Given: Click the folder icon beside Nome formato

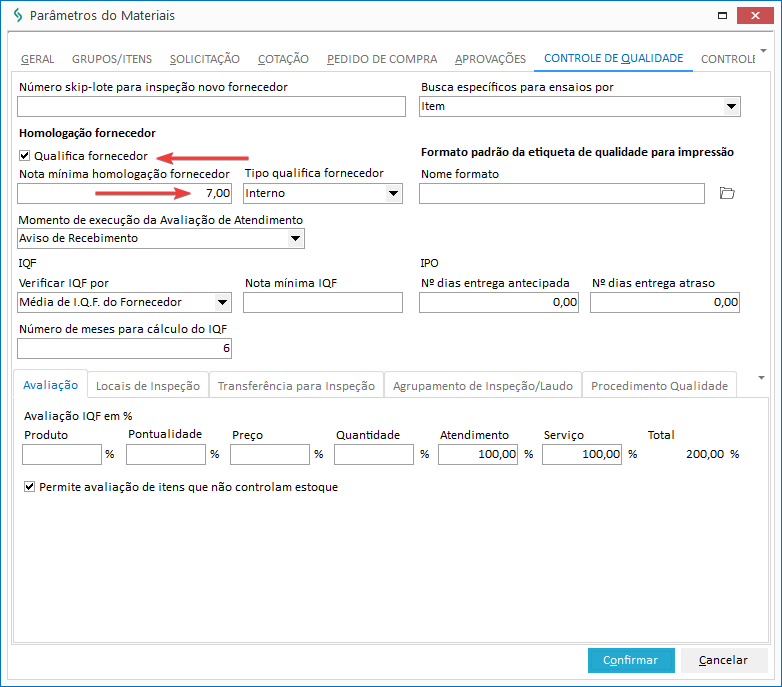Looking at the screenshot, I should point(727,193).
